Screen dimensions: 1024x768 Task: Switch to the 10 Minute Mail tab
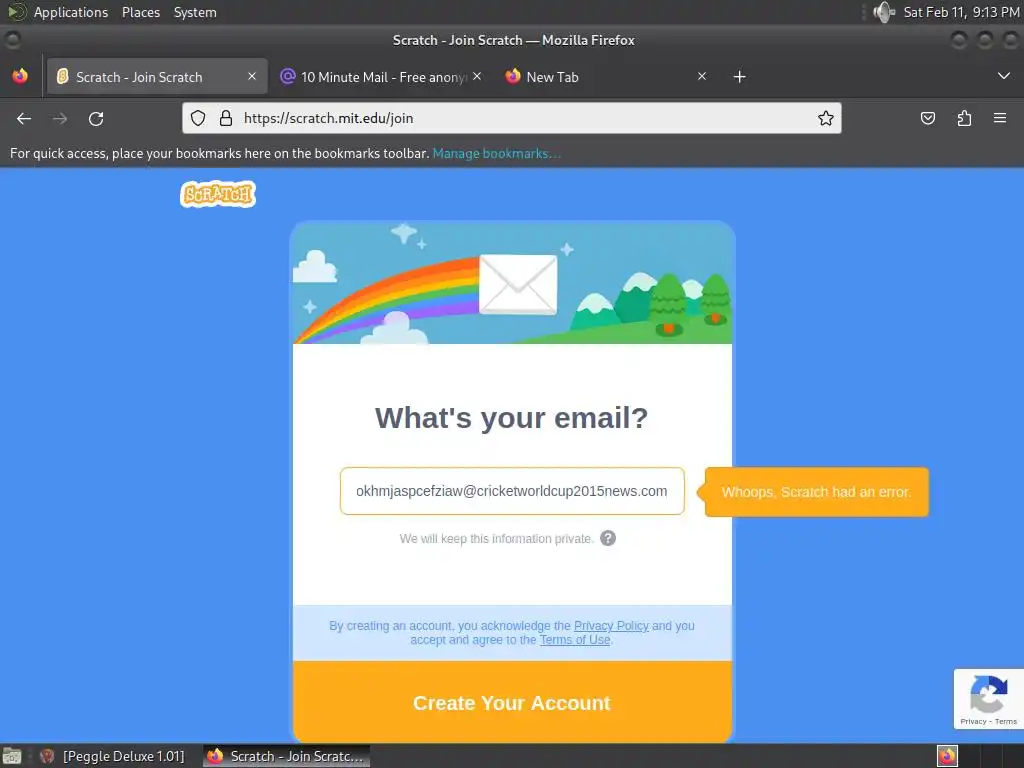[382, 77]
